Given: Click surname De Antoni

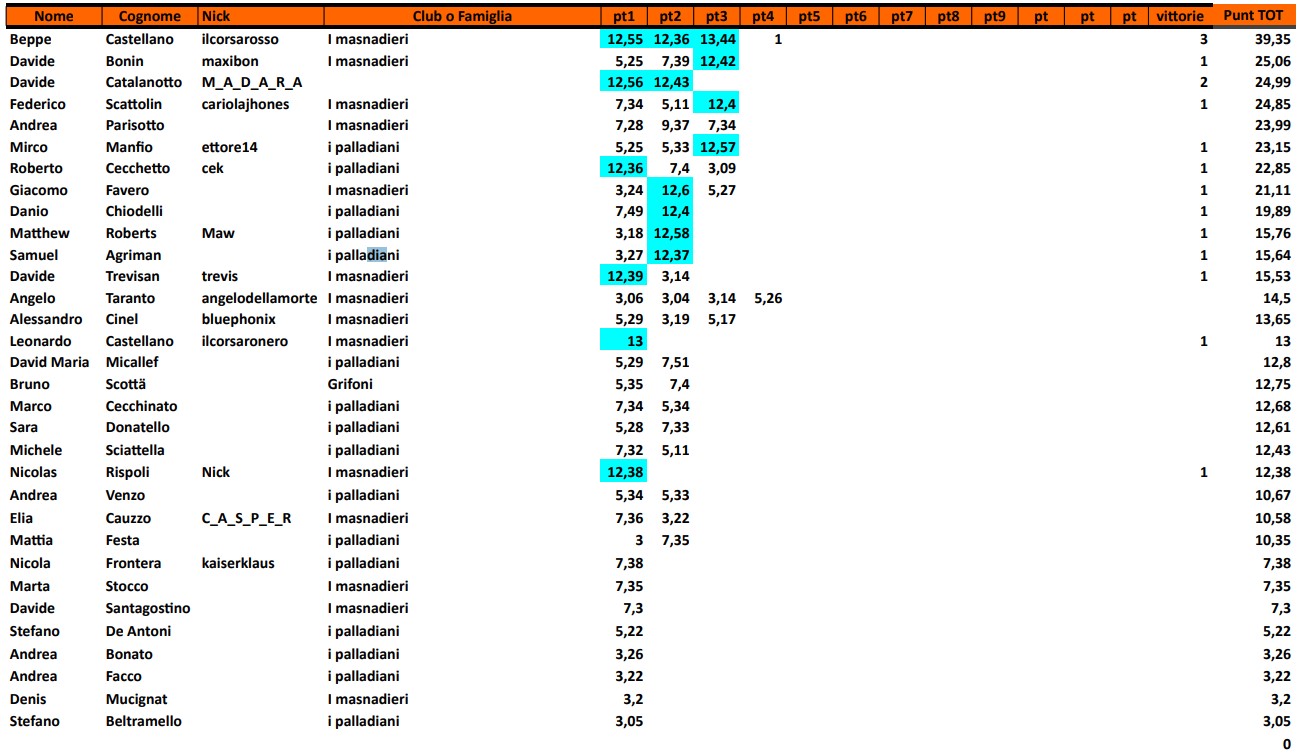Looking at the screenshot, I should pyautogui.click(x=138, y=631).
